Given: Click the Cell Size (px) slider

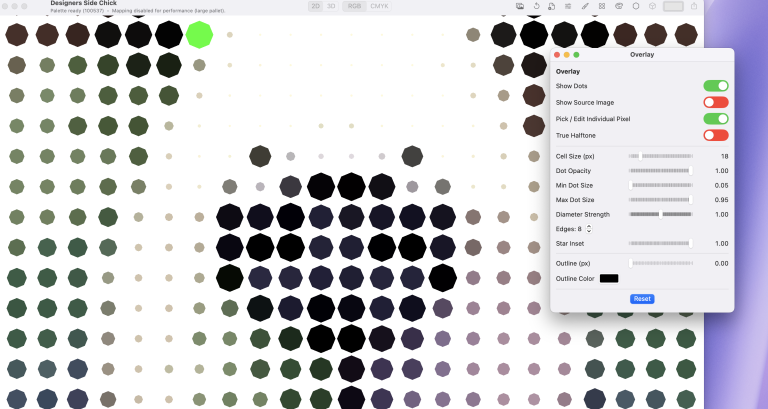Looking at the screenshot, I should 661,156.
